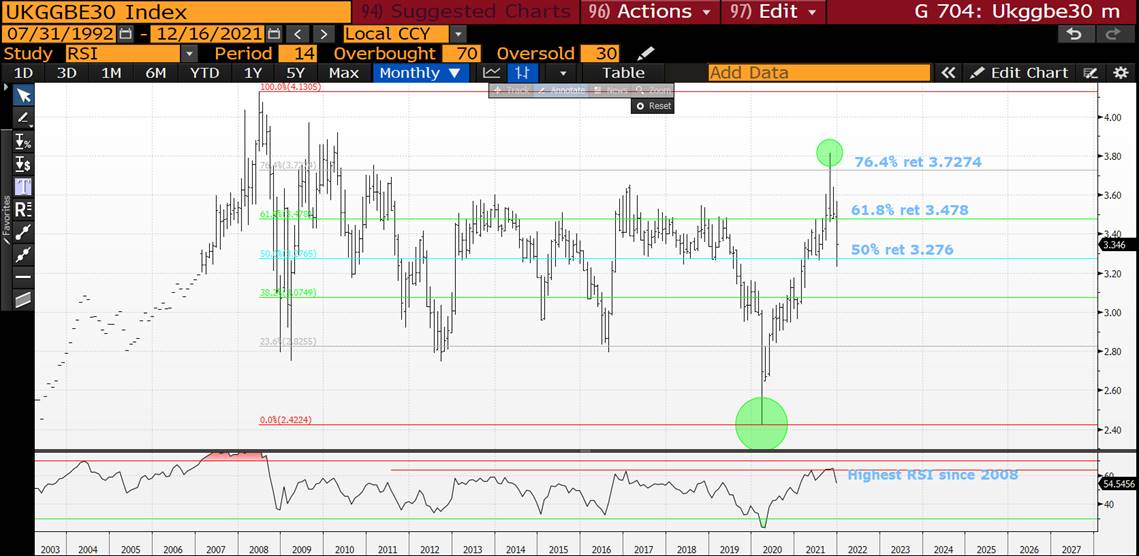Shift date range backward
1139x556 pixels.
(x=296, y=34)
